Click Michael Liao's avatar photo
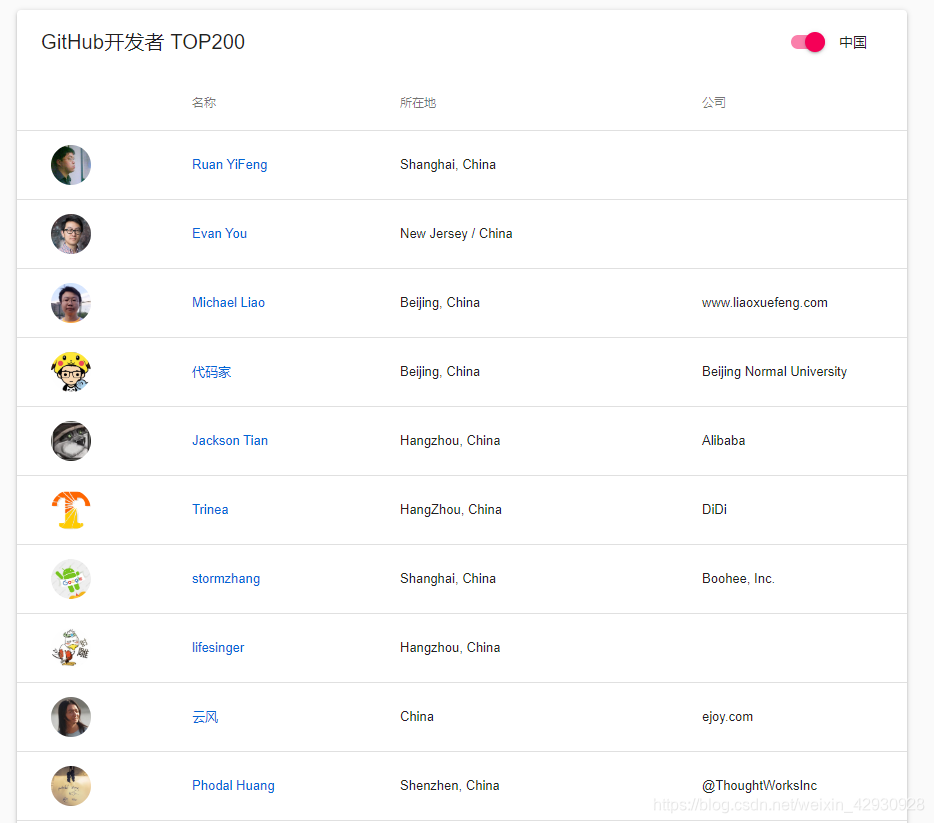Screen dimensions: 934x823 (x=71, y=303)
